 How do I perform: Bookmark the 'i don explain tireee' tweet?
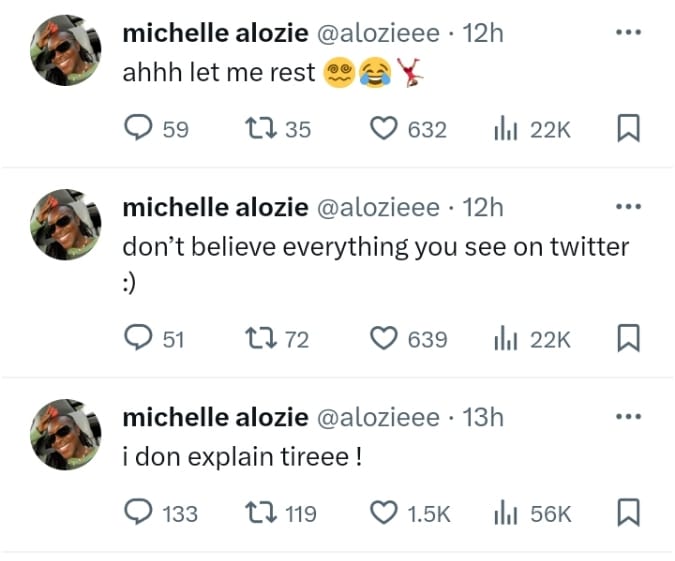click(629, 512)
